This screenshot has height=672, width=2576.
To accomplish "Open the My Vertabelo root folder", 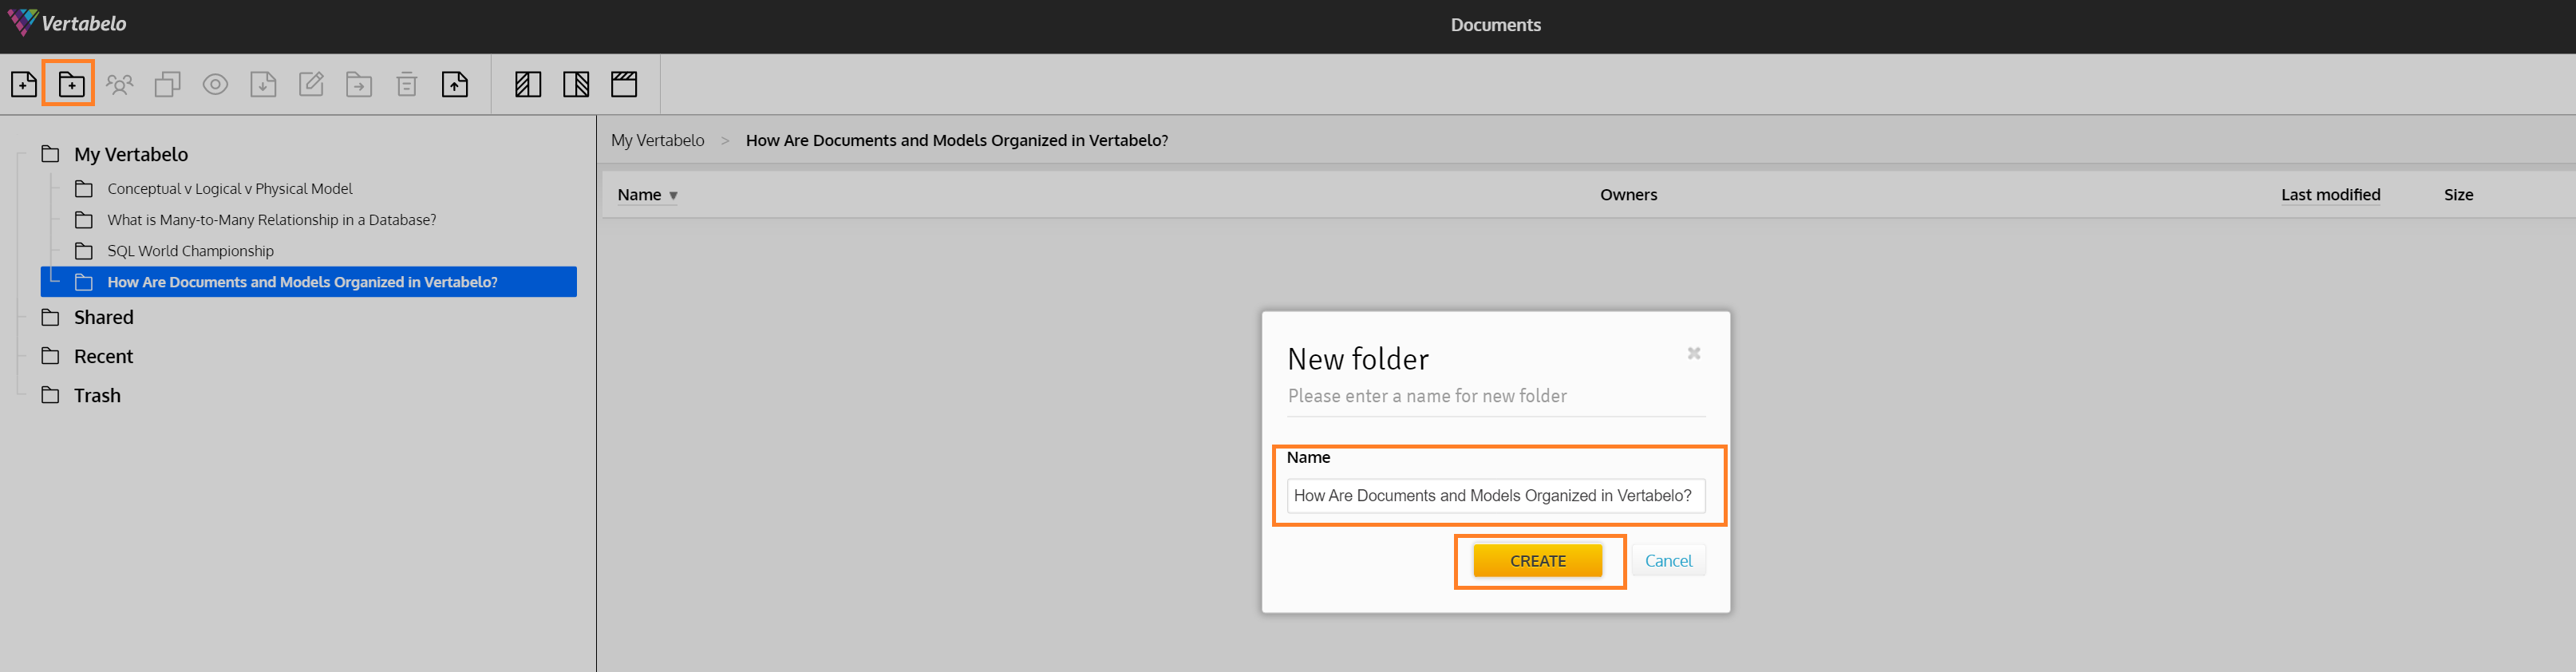I will coord(131,154).
